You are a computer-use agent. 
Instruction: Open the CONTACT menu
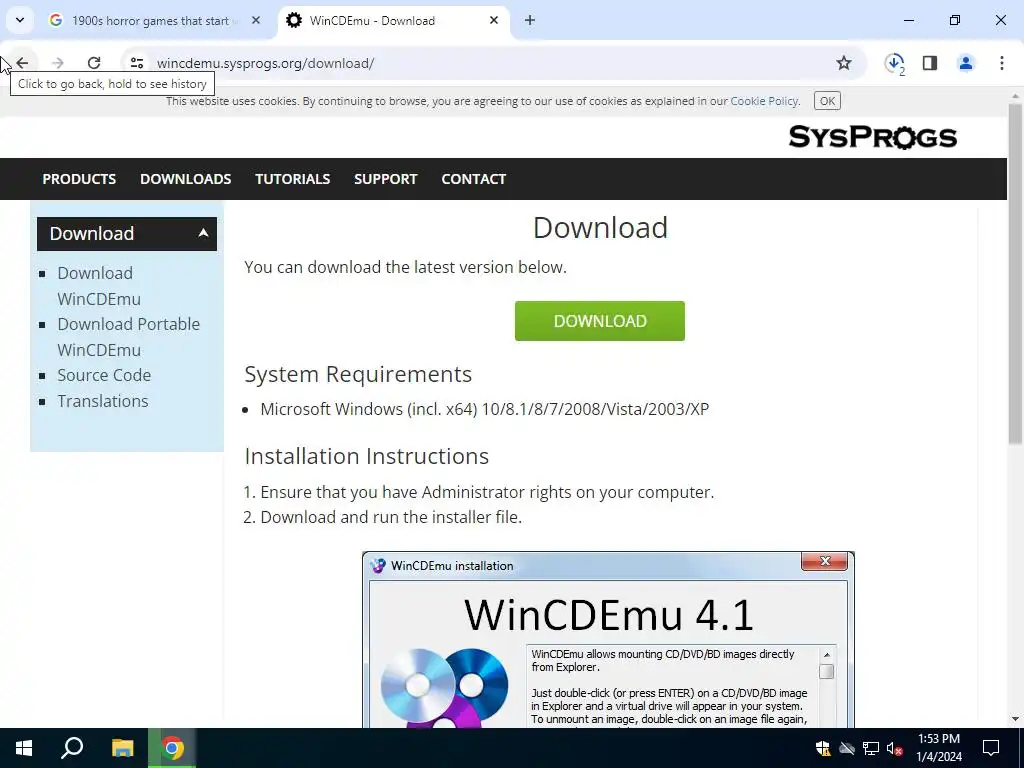pos(473,179)
